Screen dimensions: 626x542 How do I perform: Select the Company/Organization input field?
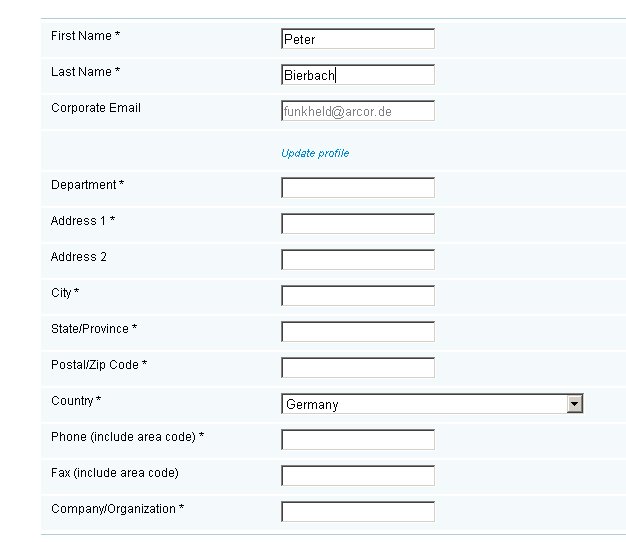(358, 511)
